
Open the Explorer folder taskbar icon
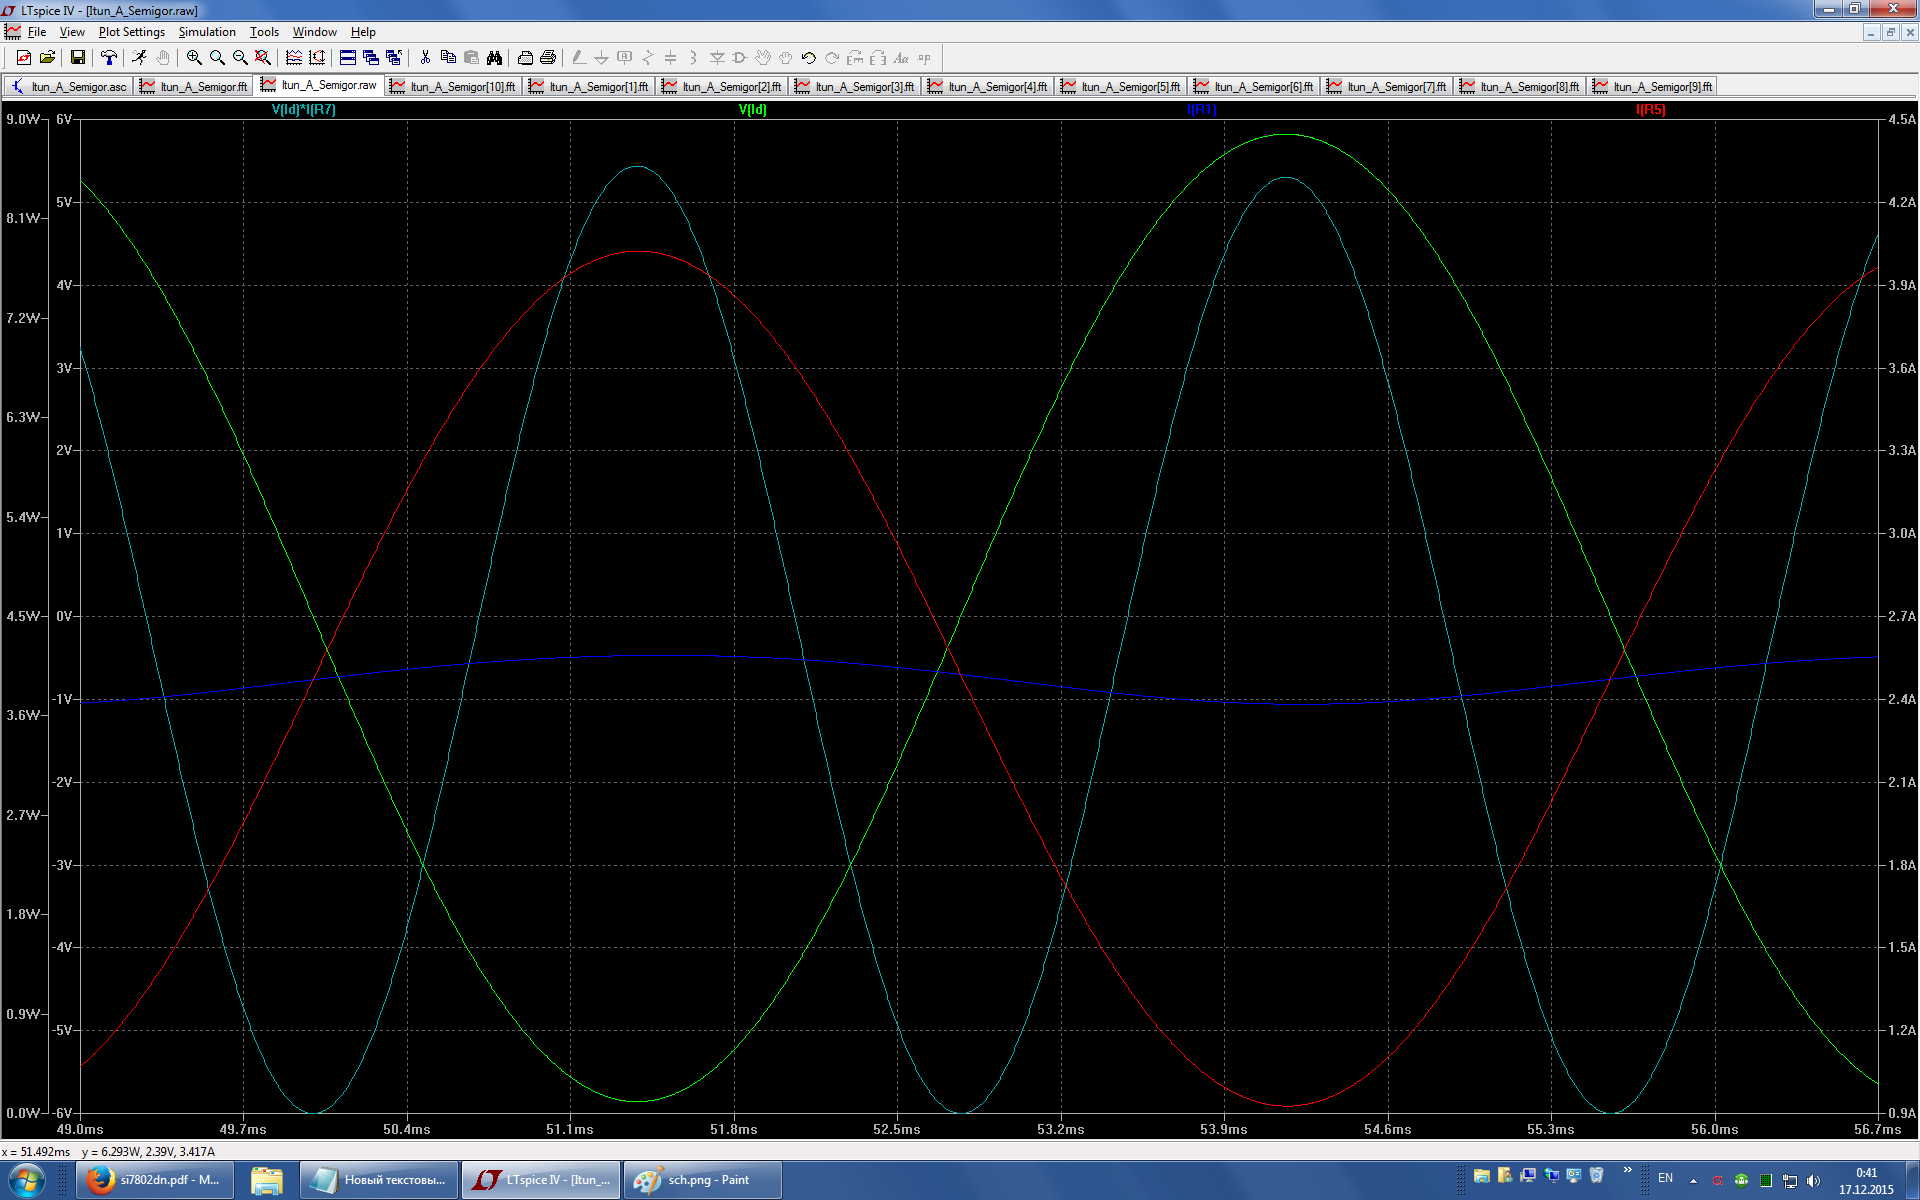[x=266, y=1180]
